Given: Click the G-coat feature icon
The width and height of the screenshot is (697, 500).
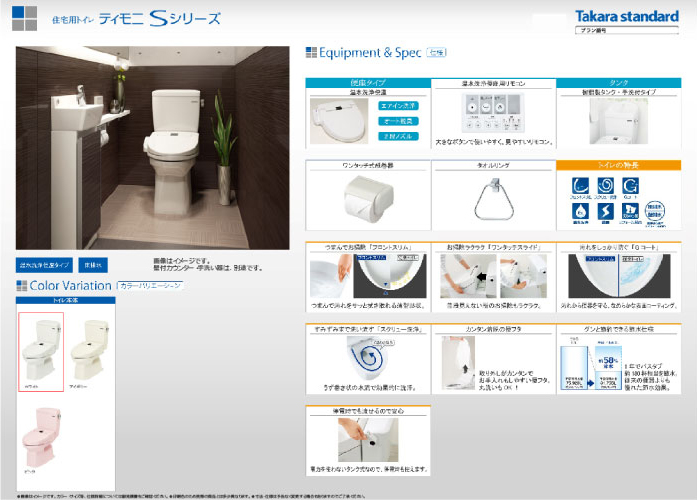Looking at the screenshot, I should [x=630, y=186].
